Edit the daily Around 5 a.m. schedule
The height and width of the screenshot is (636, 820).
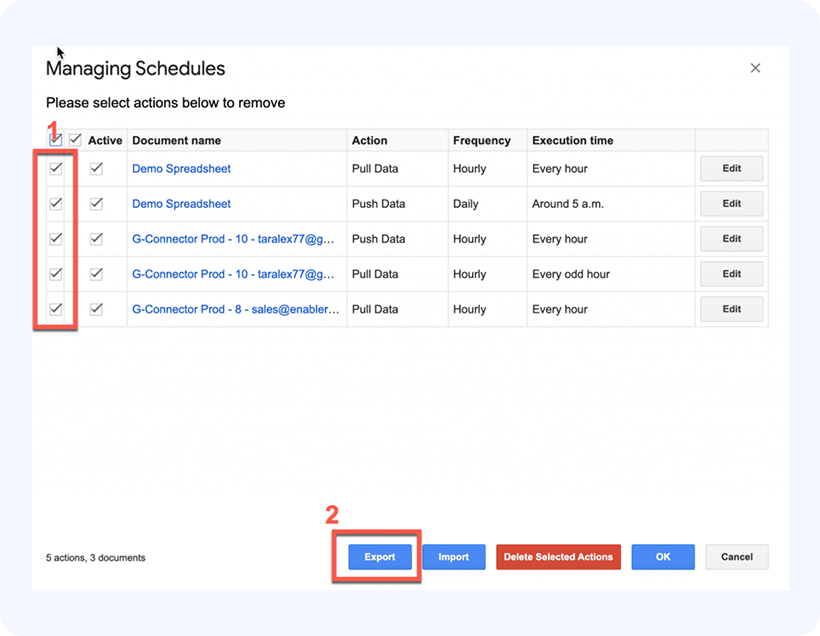[x=731, y=204]
